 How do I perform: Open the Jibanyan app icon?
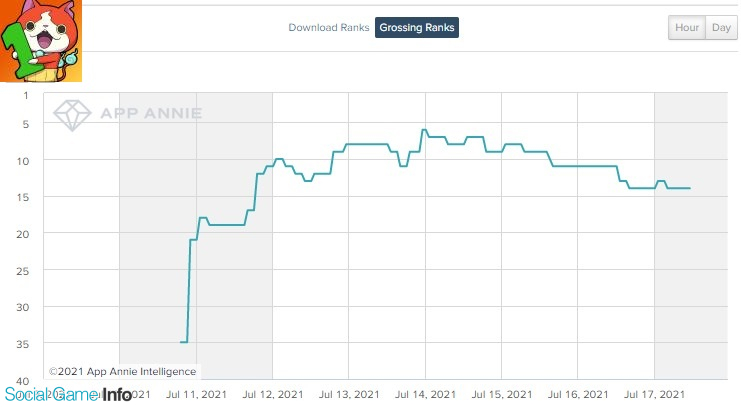41,41
